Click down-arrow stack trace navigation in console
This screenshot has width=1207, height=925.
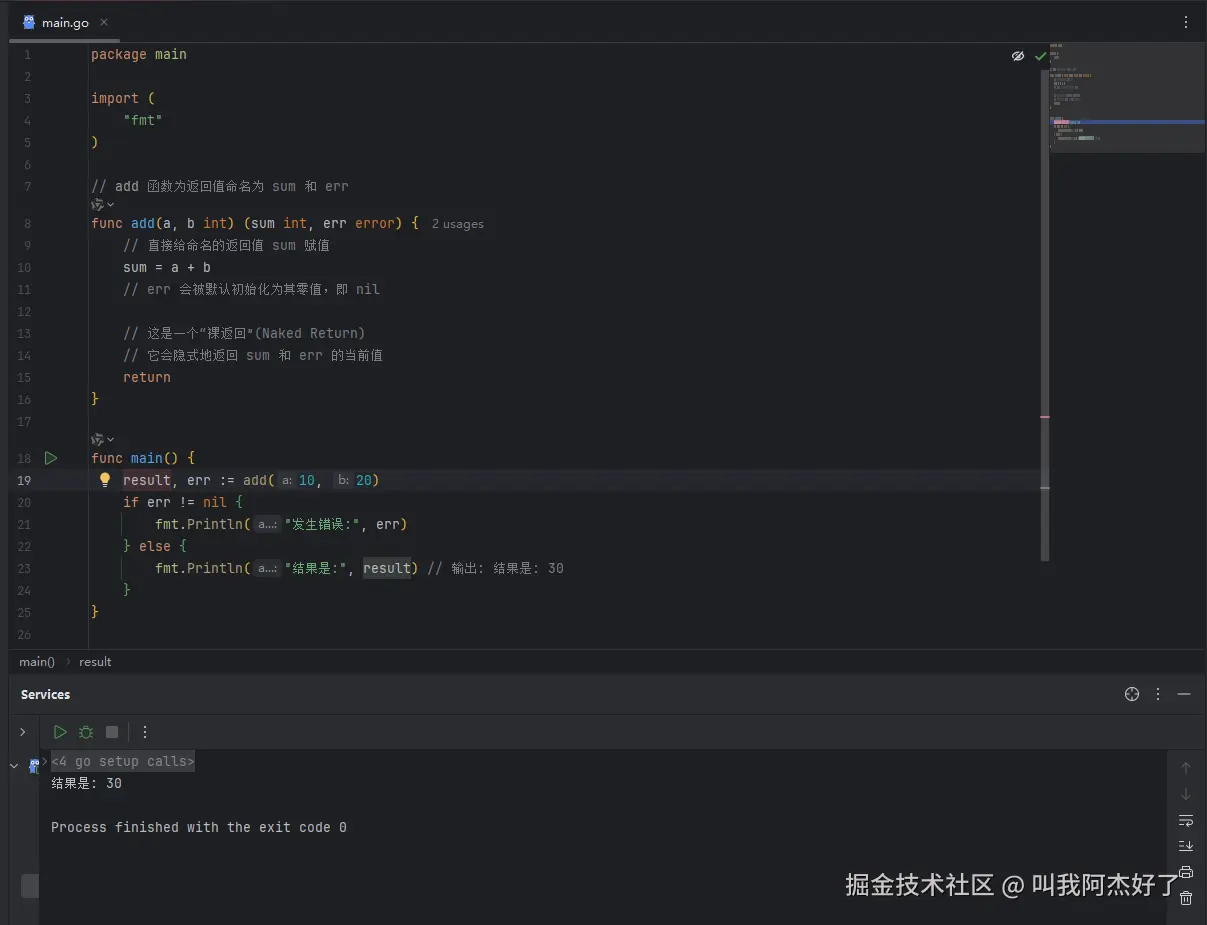point(1186,794)
